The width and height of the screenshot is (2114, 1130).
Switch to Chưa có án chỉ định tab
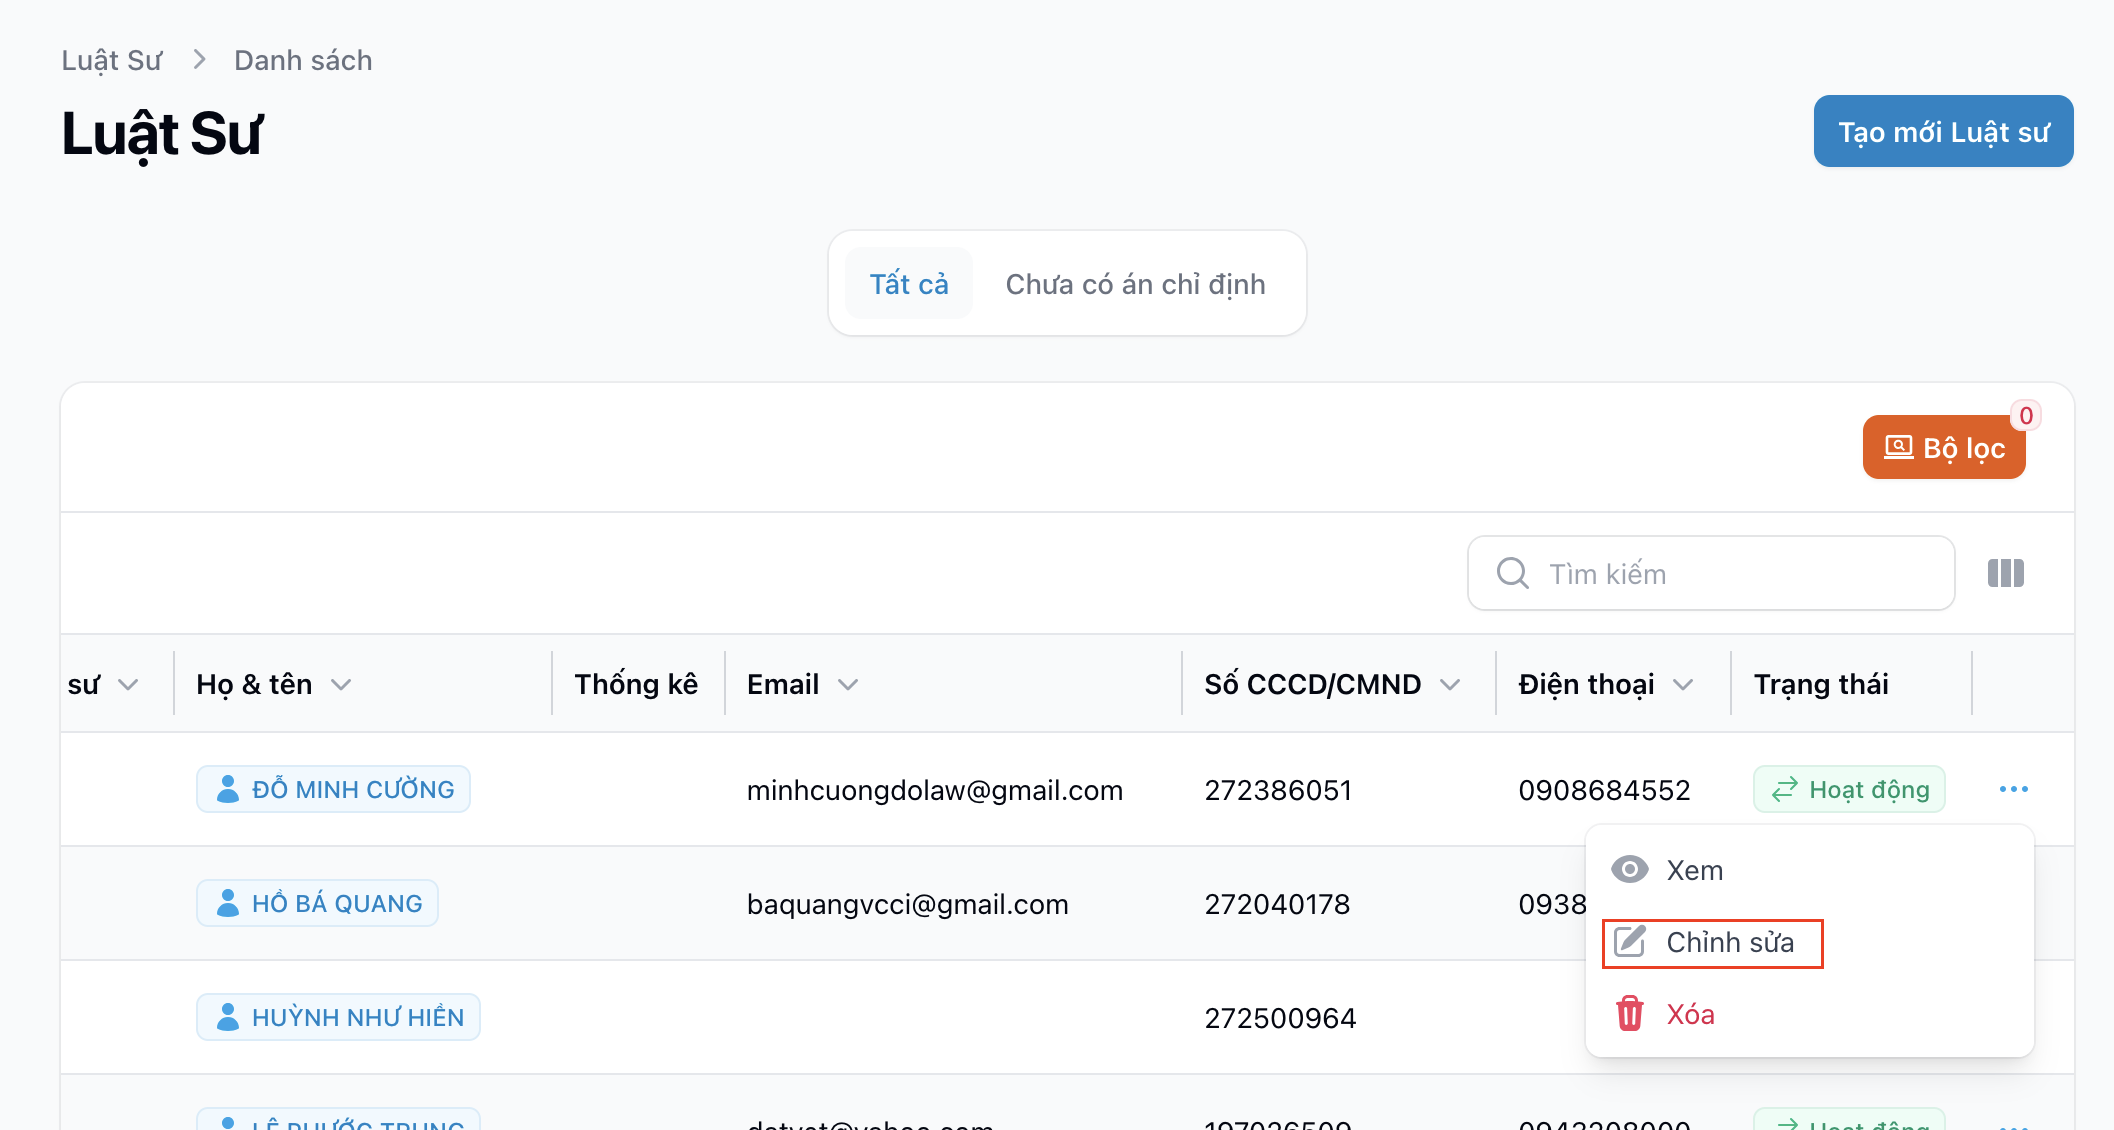[x=1135, y=284]
